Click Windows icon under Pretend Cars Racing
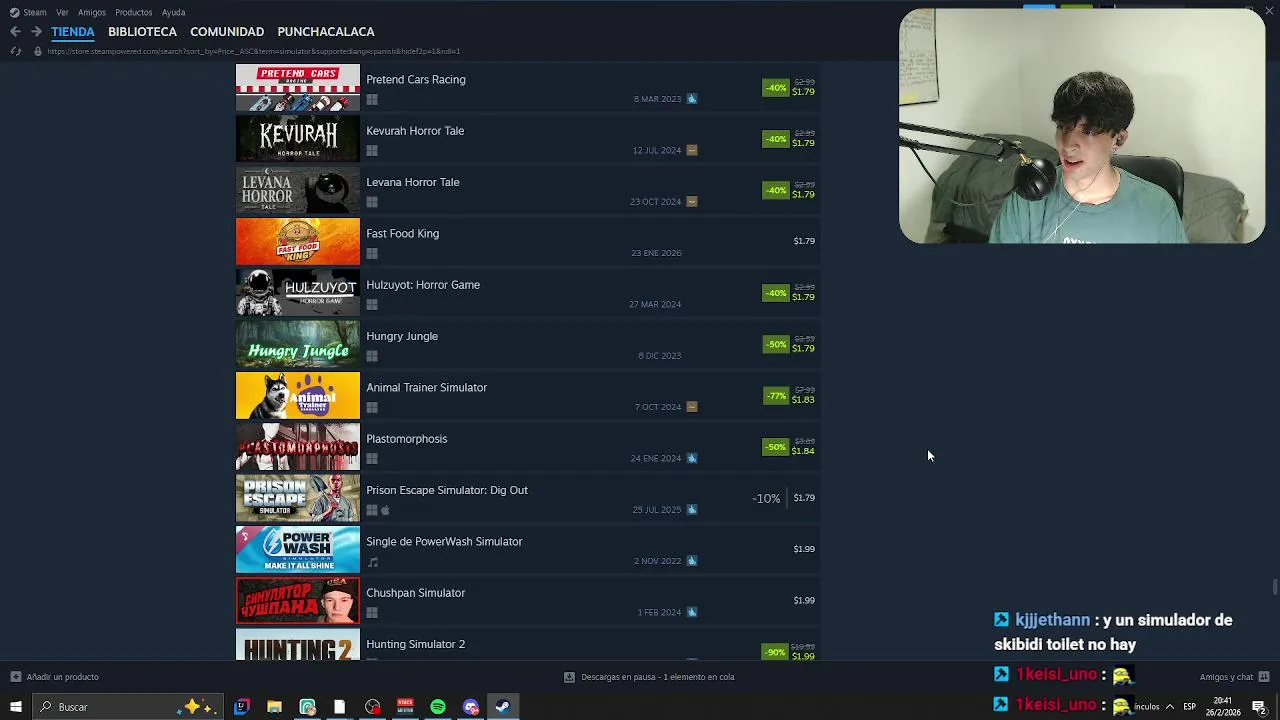The height and width of the screenshot is (720, 1280). [372, 100]
